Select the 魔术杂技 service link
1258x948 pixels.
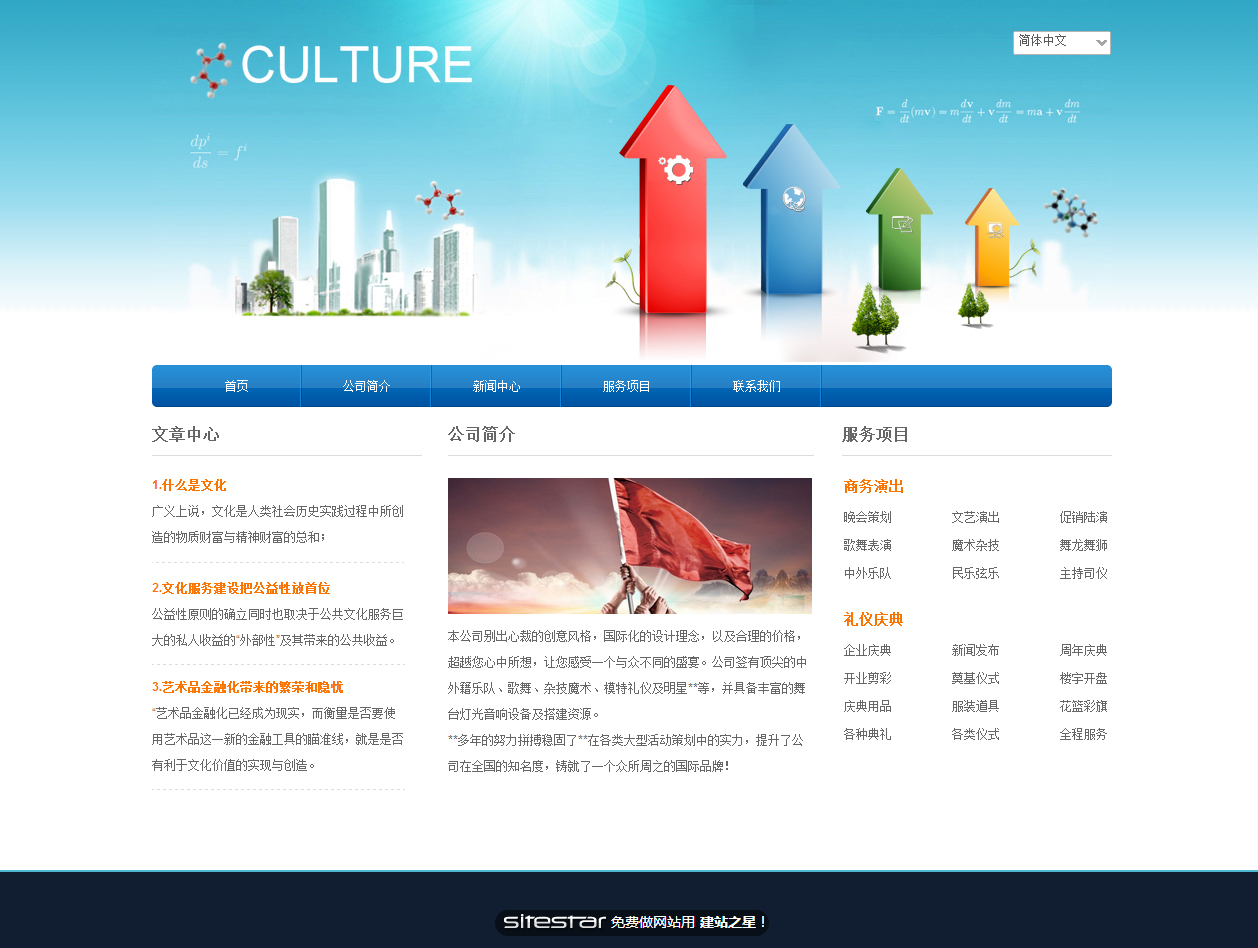click(975, 545)
